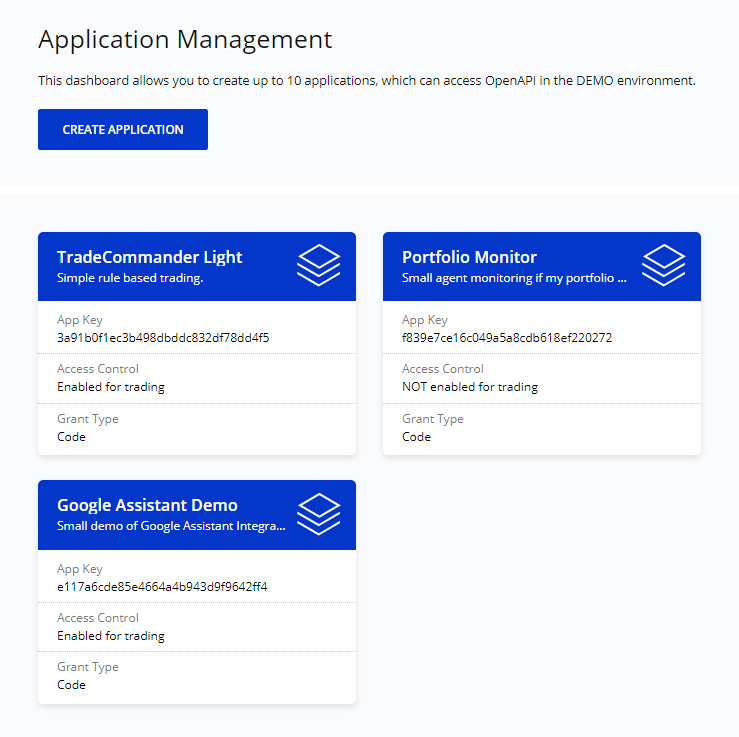This screenshot has height=737, width=739.
Task: Click Grant Type Code value in Google Assistant Demo
Action: pyautogui.click(x=71, y=685)
